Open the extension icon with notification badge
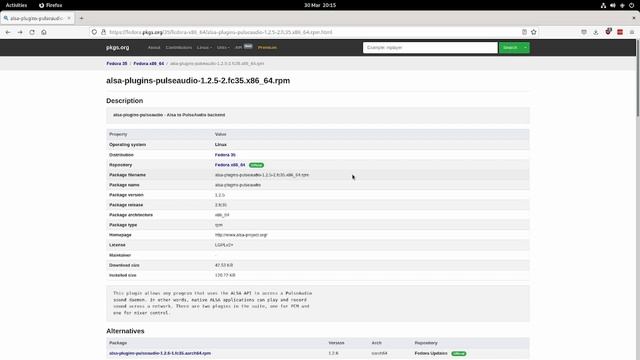The image size is (640, 360). pyautogui.click(x=608, y=31)
